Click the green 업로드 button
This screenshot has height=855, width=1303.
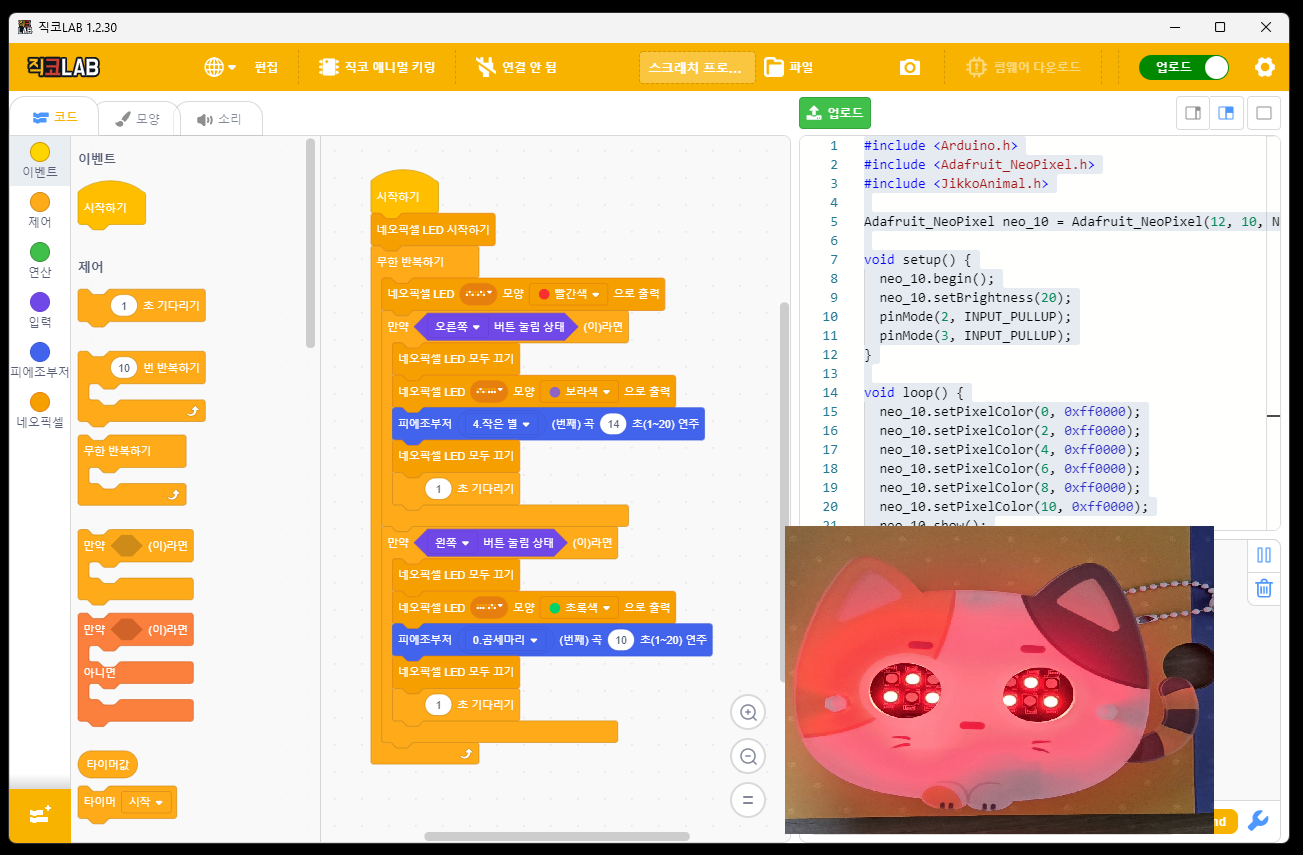pyautogui.click(x=835, y=113)
